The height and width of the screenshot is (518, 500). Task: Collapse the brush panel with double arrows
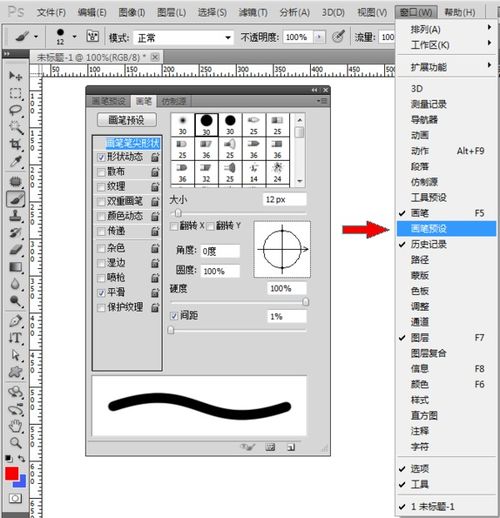(x=315, y=90)
